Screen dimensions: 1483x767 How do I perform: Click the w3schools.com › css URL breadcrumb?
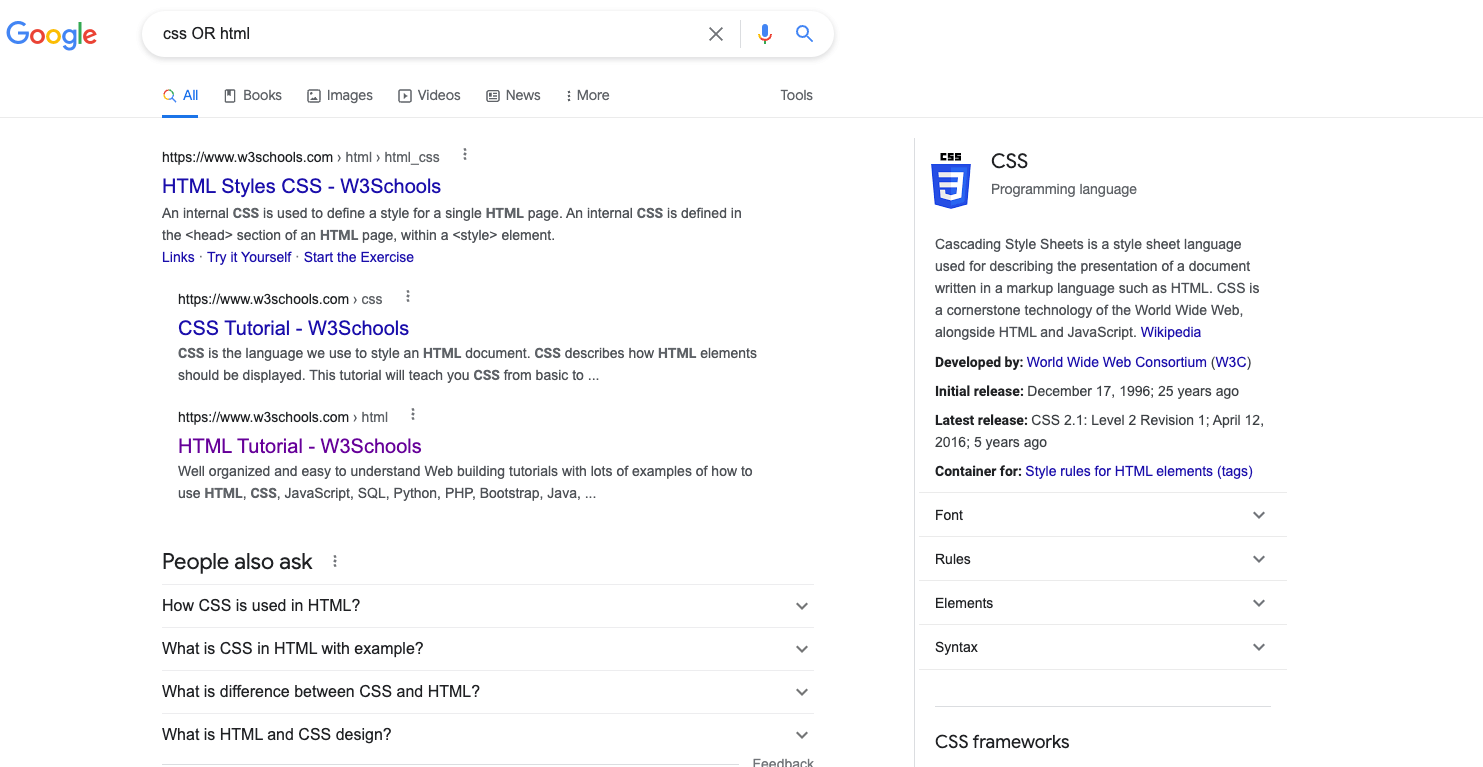[280, 299]
